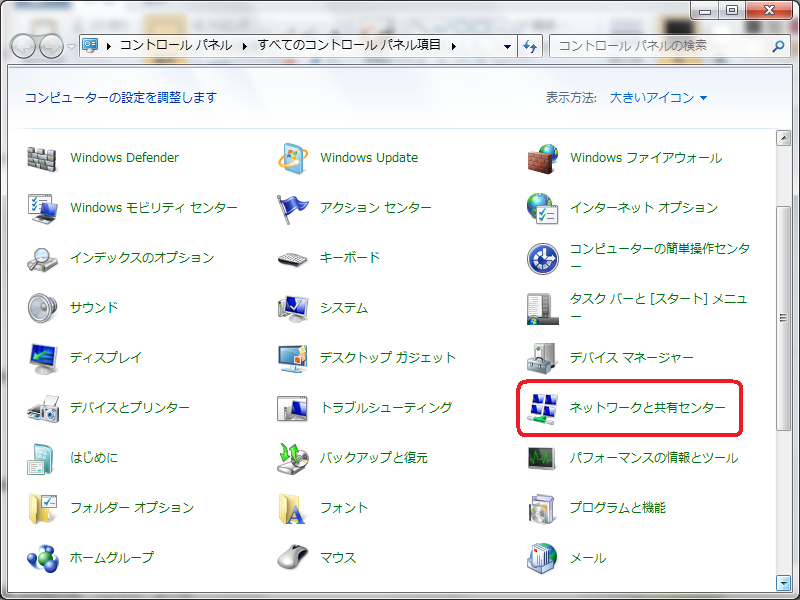The width and height of the screenshot is (800, 600).
Task: Expand the arrow after コントロール パネル breadcrumb
Action: (x=245, y=46)
